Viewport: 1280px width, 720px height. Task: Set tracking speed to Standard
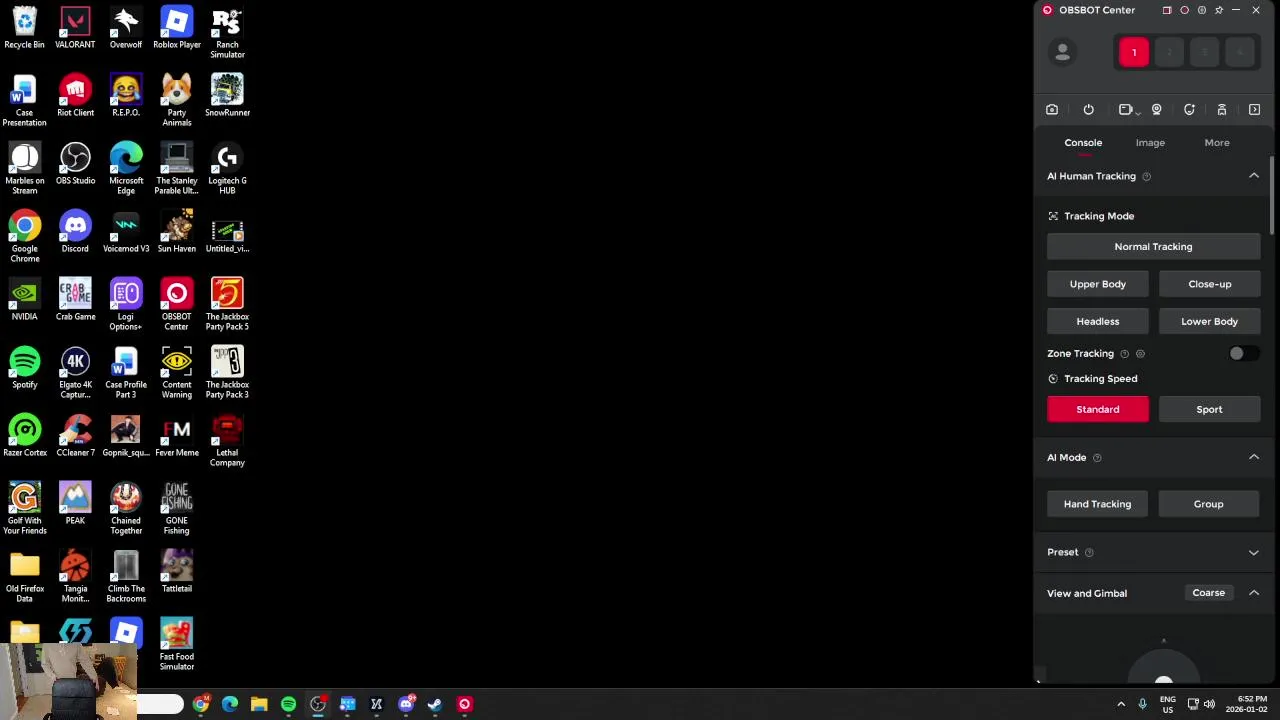click(x=1098, y=409)
